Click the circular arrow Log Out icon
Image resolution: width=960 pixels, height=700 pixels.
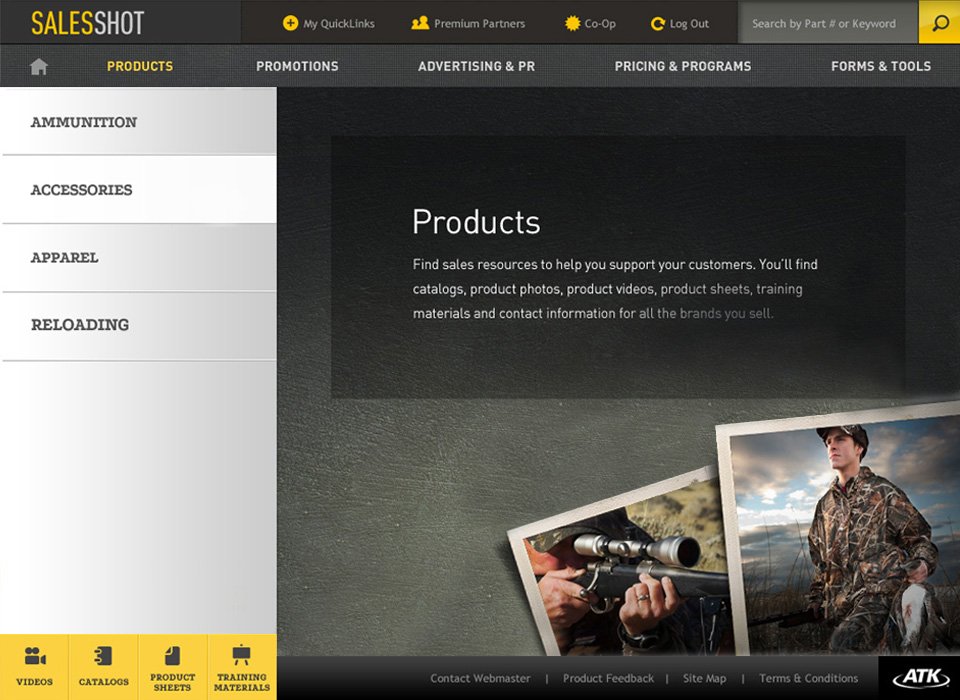tap(658, 23)
